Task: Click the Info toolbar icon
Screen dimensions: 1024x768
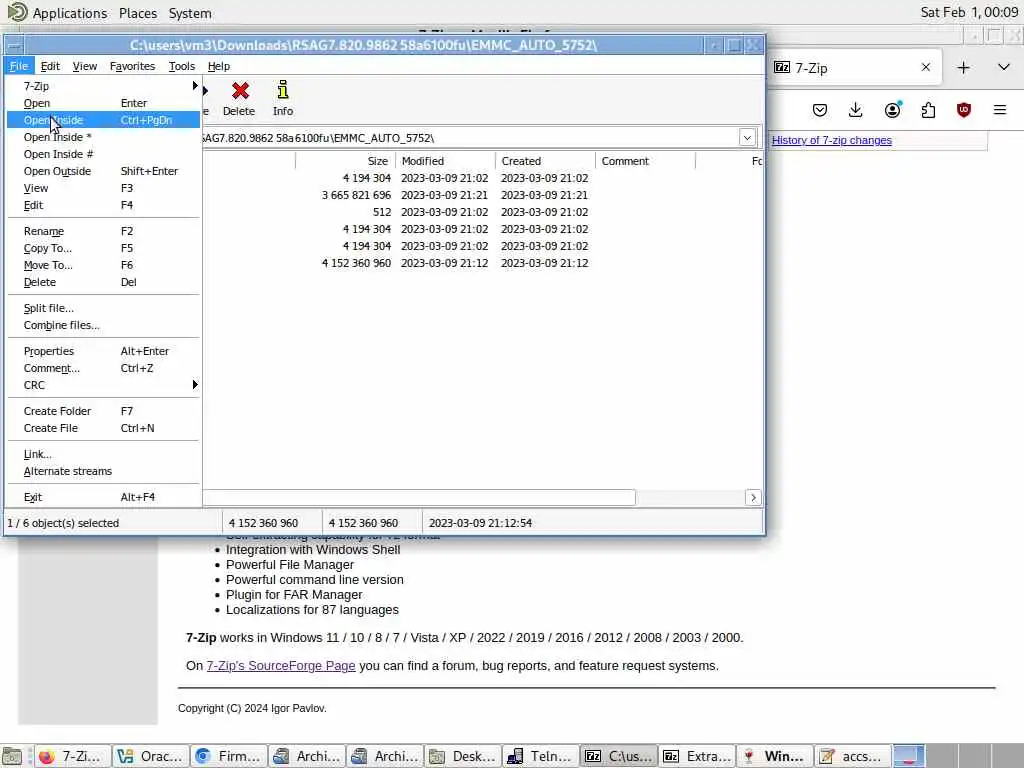Action: (x=283, y=99)
